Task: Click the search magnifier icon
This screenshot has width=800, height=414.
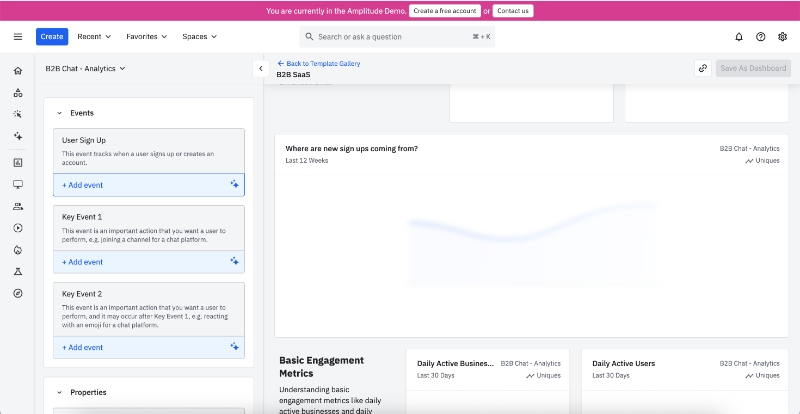Action: (x=309, y=37)
